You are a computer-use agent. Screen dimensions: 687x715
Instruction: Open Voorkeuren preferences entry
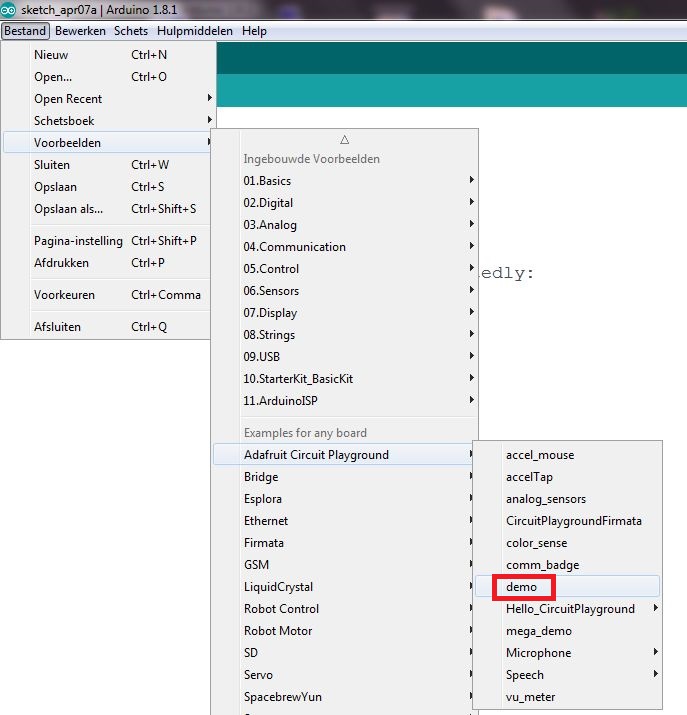pos(108,295)
